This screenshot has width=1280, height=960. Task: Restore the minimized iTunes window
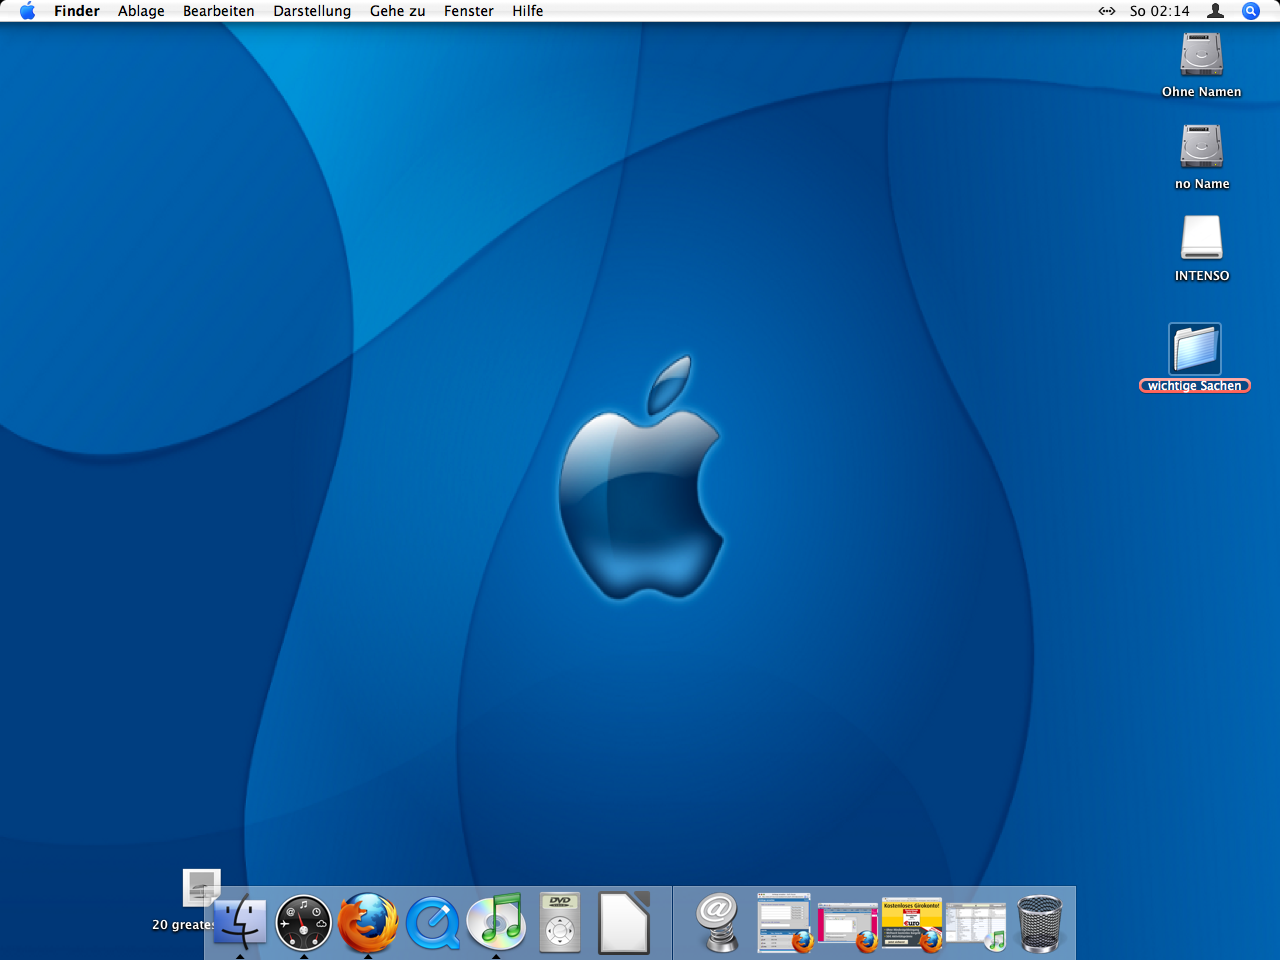point(976,924)
